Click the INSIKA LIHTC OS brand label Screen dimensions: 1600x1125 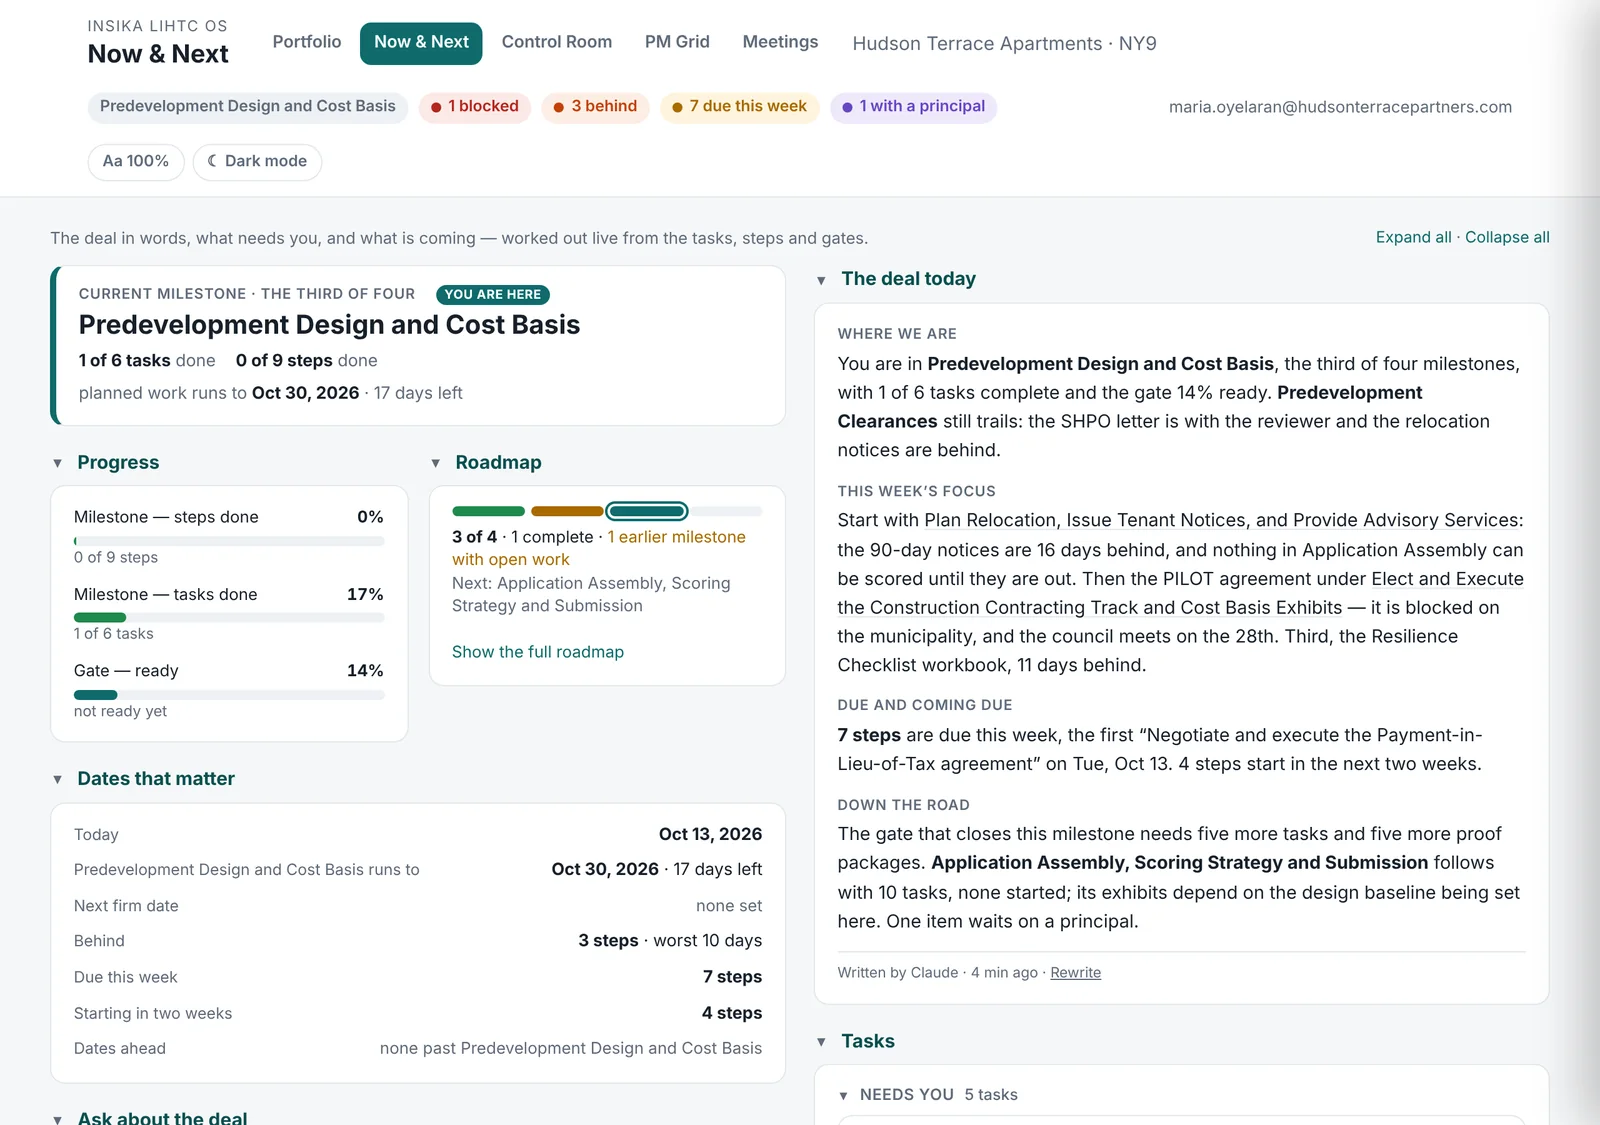click(157, 26)
